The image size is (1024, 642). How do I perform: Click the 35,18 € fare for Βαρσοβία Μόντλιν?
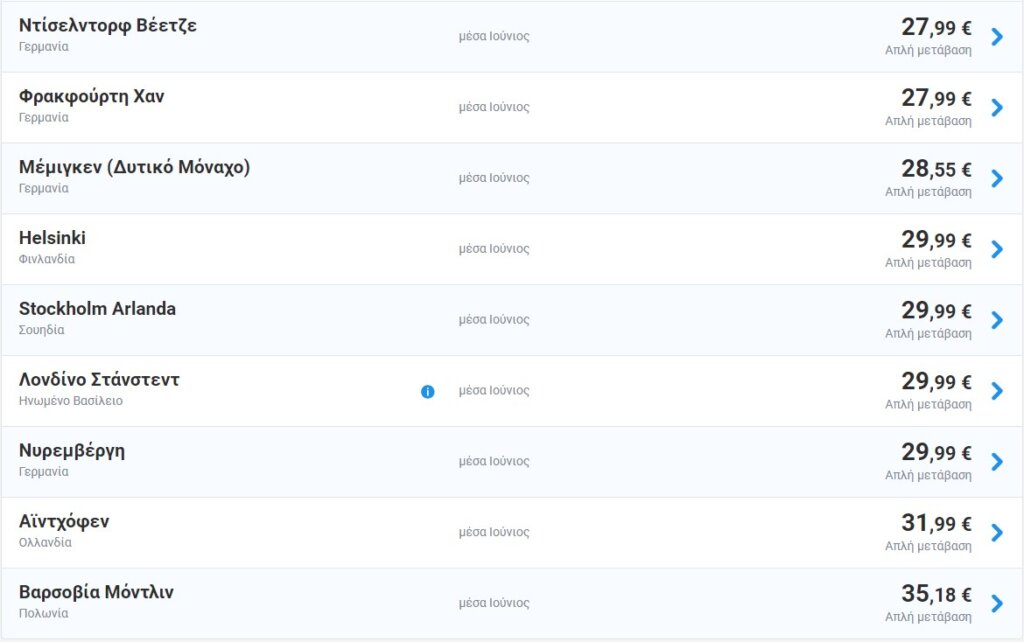936,594
